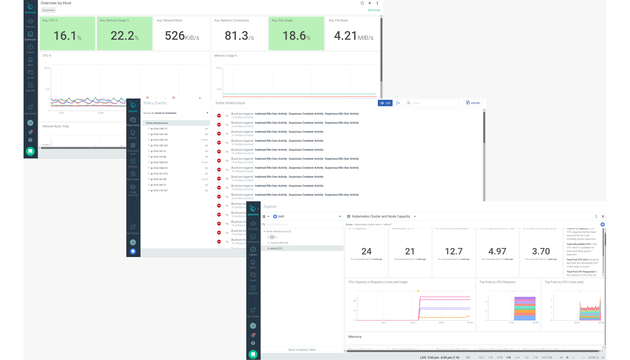Select the CUSTOM time range in the Explore time bar
Viewport: 630px width, 360px height.
click(x=547, y=357)
